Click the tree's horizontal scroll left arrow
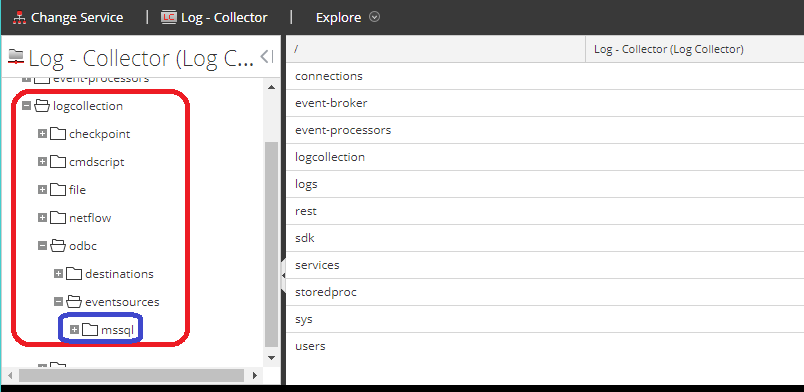This screenshot has width=804, height=392. point(10,375)
